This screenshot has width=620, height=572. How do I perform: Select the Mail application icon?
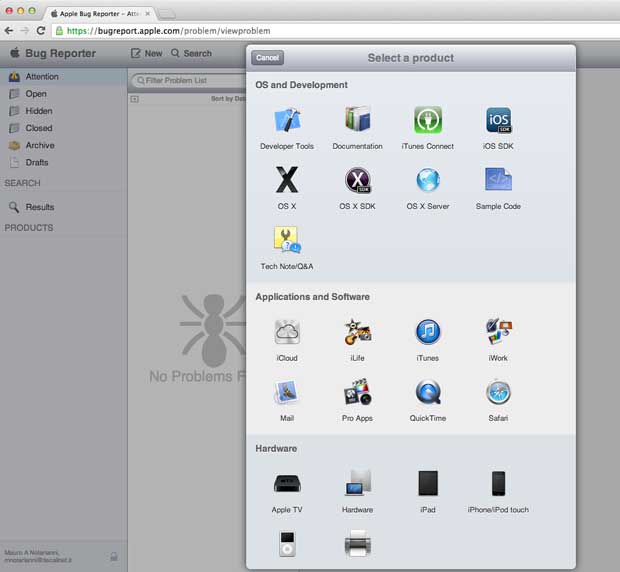pyautogui.click(x=287, y=392)
